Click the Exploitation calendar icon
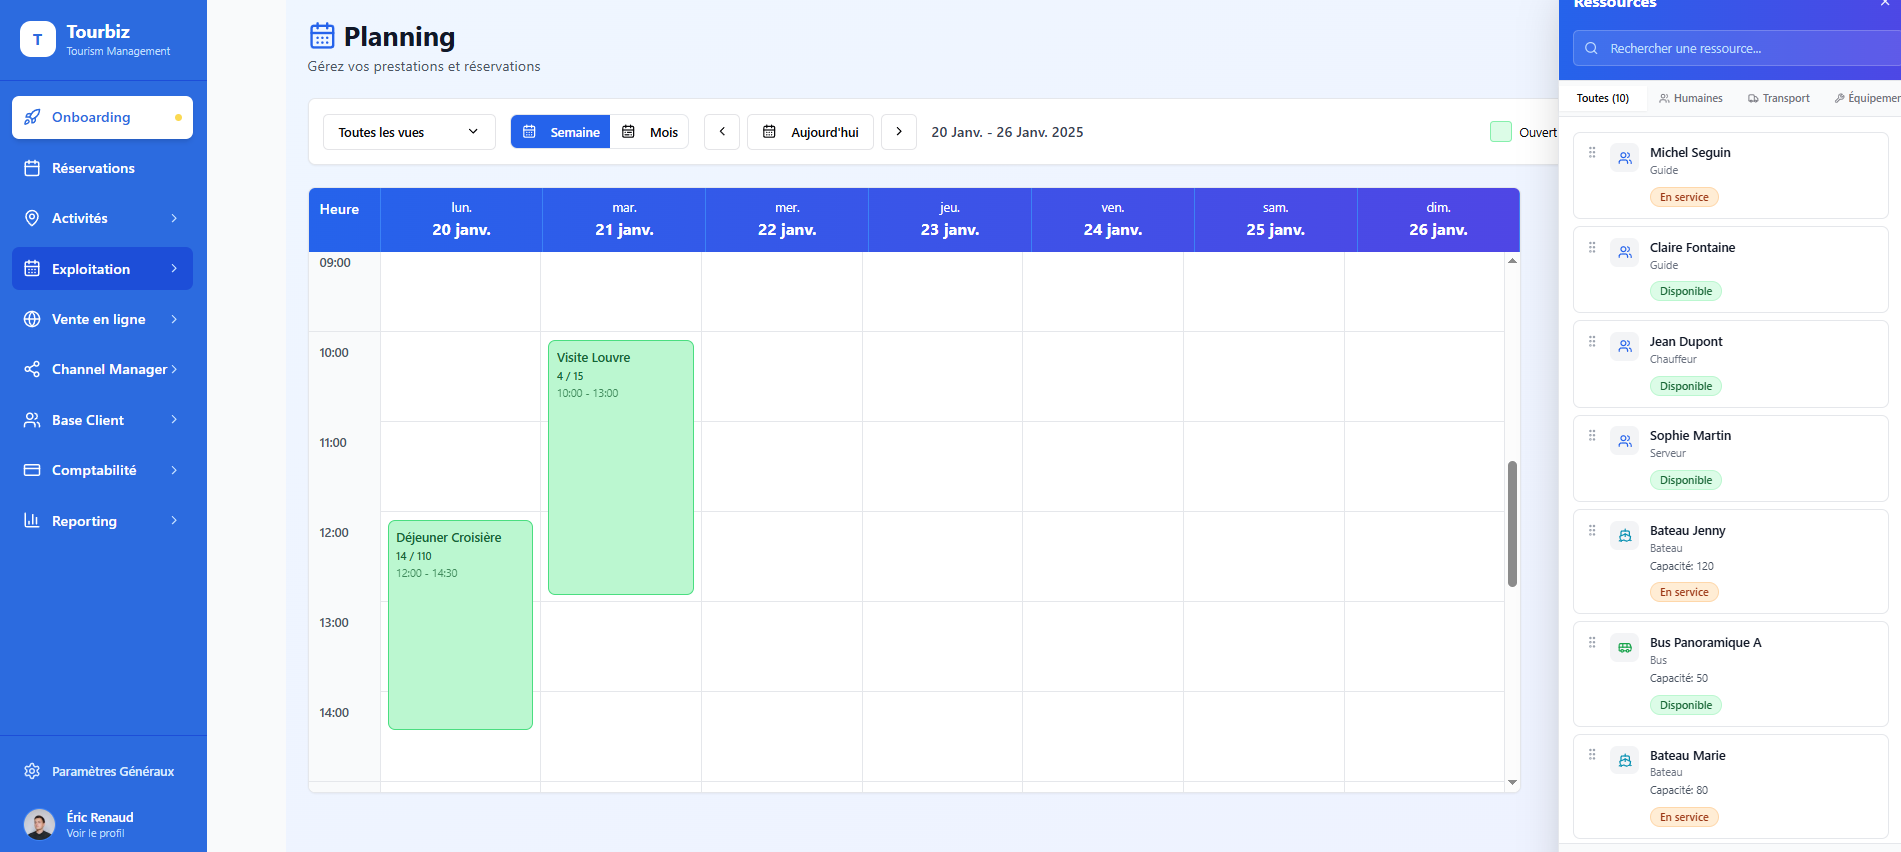Viewport: 1901px width, 852px height. point(32,269)
